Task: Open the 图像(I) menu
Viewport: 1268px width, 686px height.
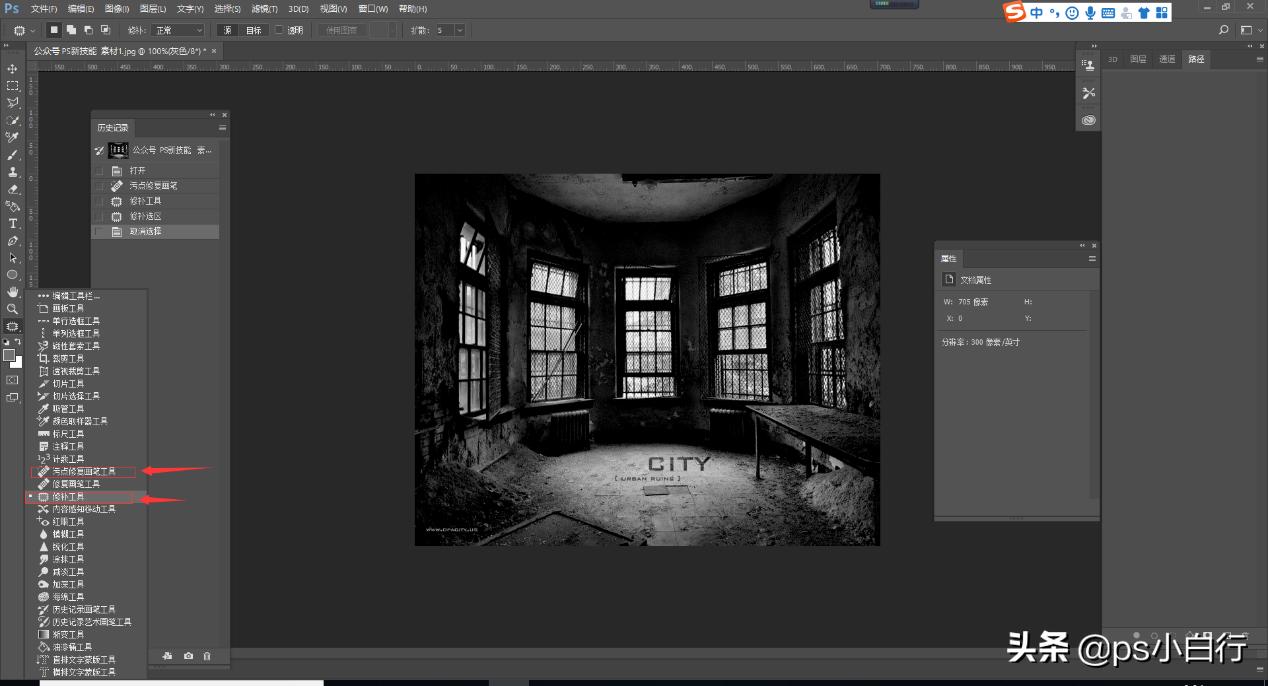Action: [x=117, y=8]
